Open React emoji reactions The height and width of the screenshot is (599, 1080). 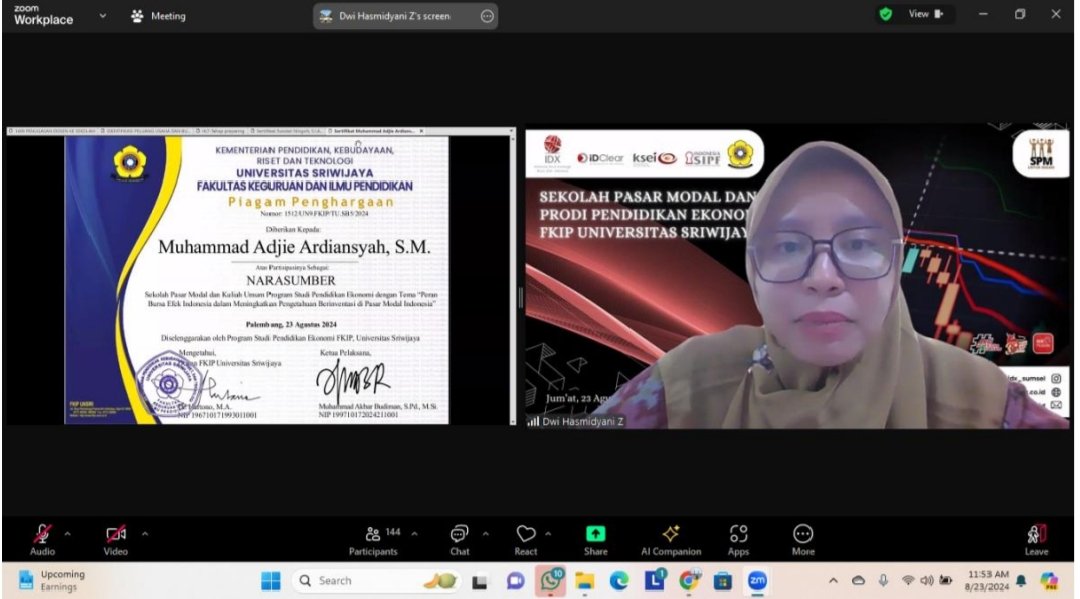pyautogui.click(x=526, y=539)
